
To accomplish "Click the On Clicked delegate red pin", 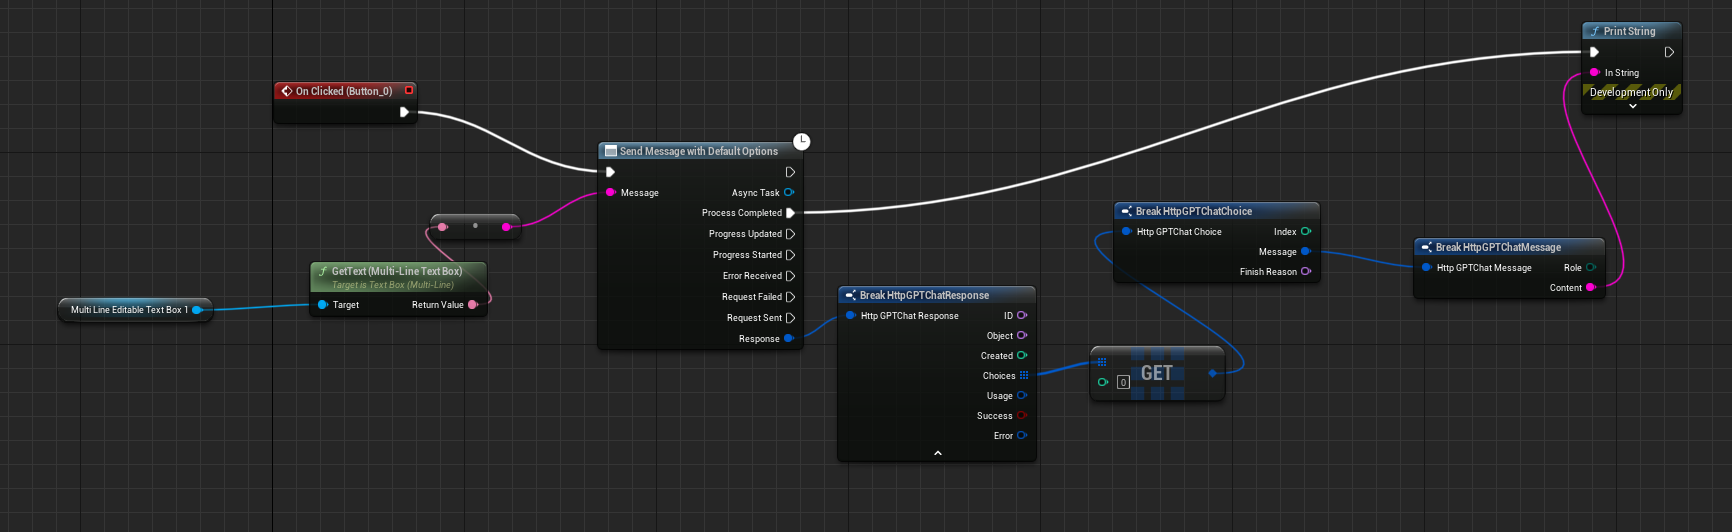I will pos(409,90).
